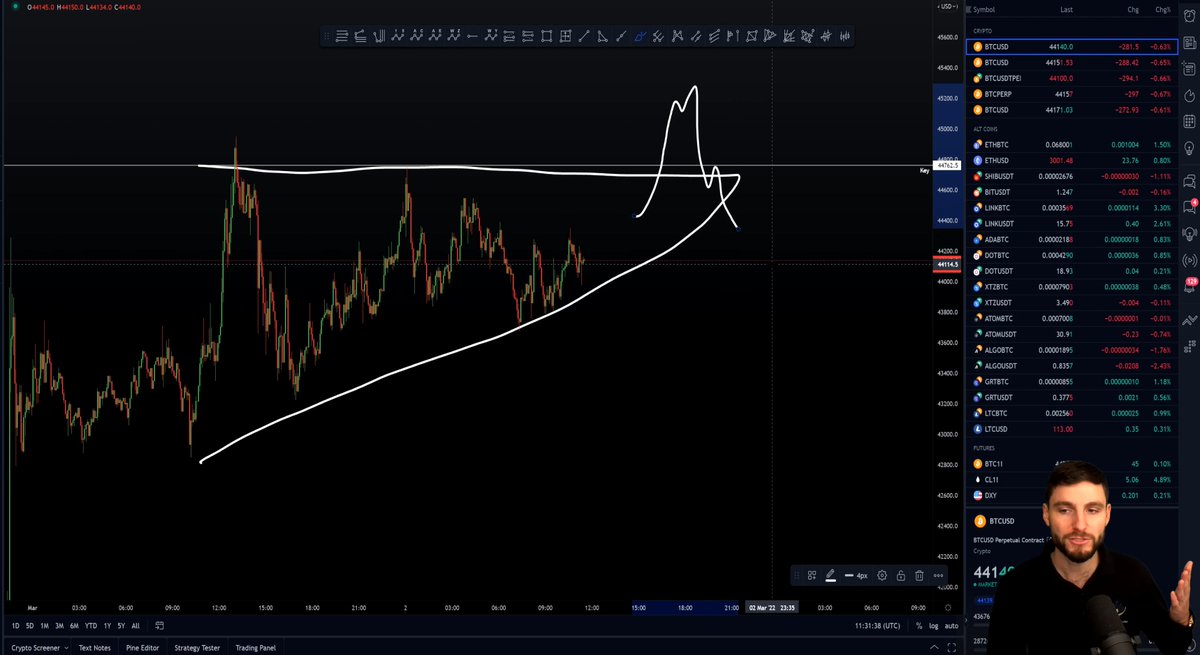Viewport: 1200px width, 655px height.
Task: Lock the drawing using the padlock icon
Action: (900, 575)
